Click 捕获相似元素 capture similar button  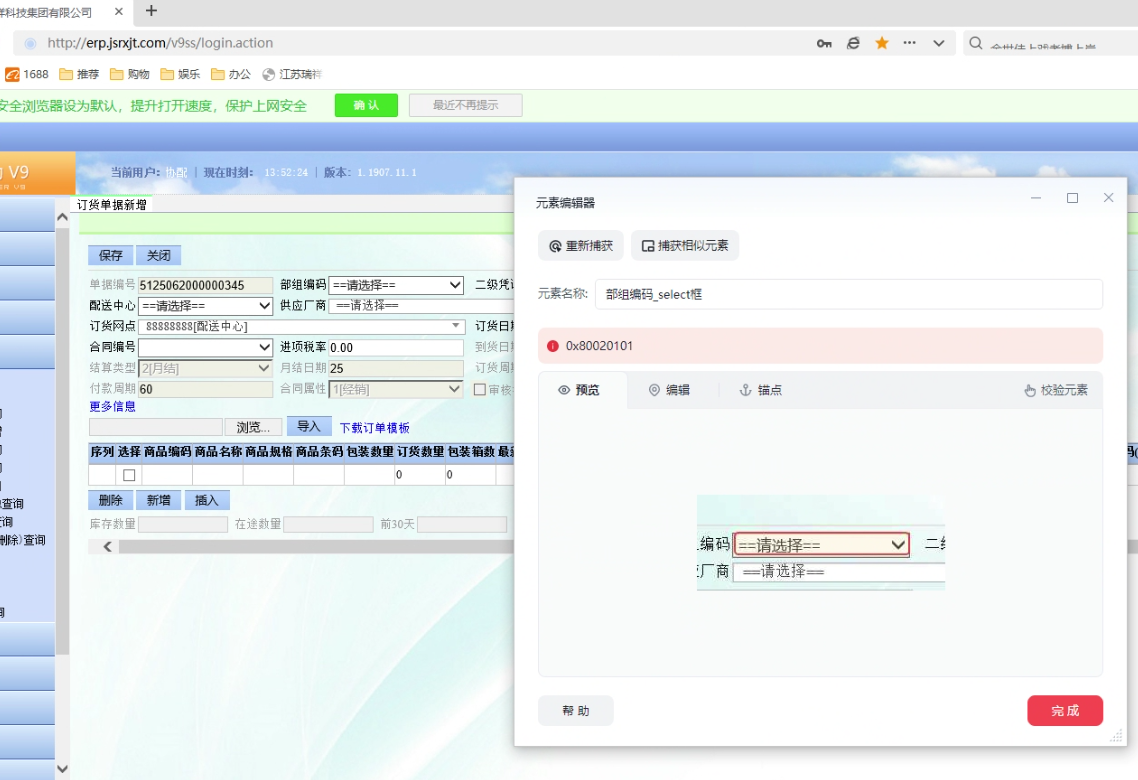684,246
